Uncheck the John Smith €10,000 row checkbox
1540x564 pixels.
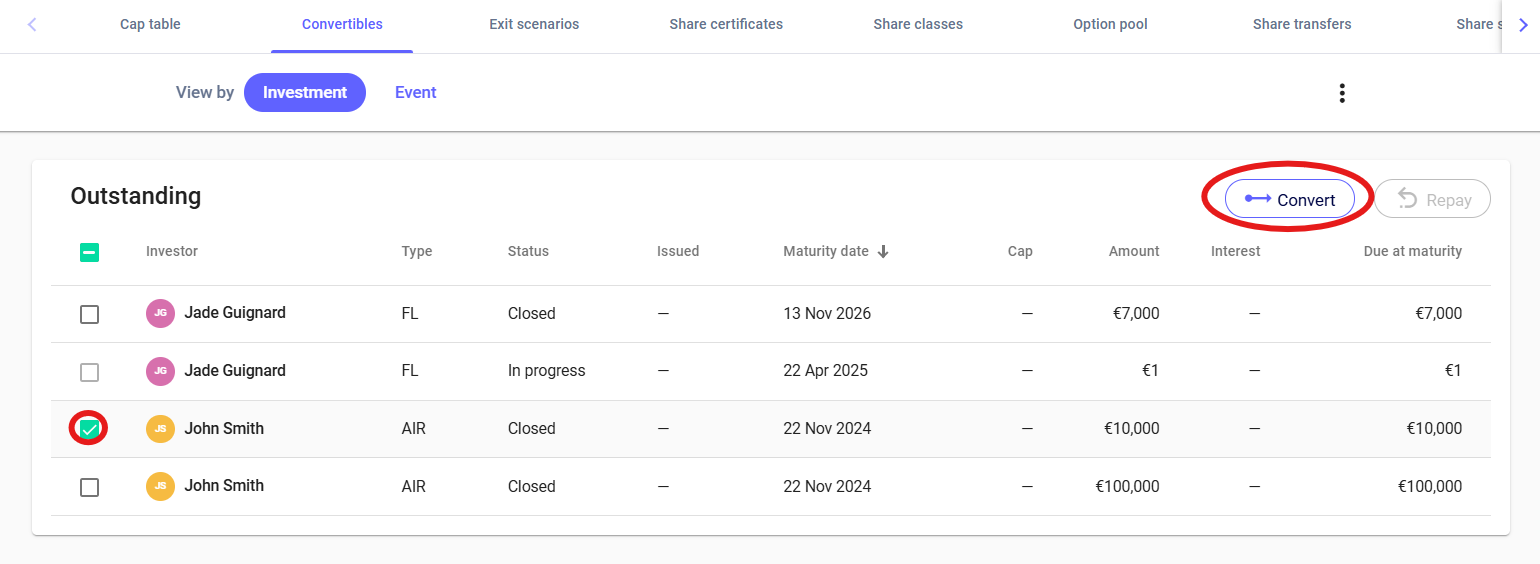pos(89,429)
